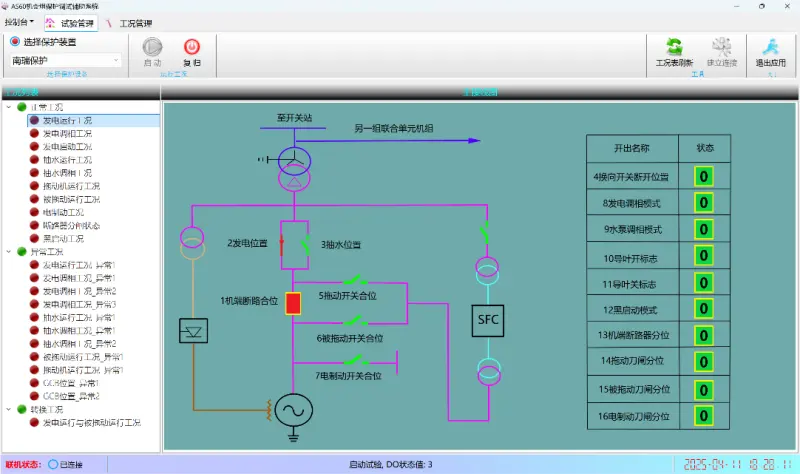Image resolution: width=800 pixels, height=474 pixels.
Task: Click the 启动 play icon in toolbar
Action: [x=152, y=47]
